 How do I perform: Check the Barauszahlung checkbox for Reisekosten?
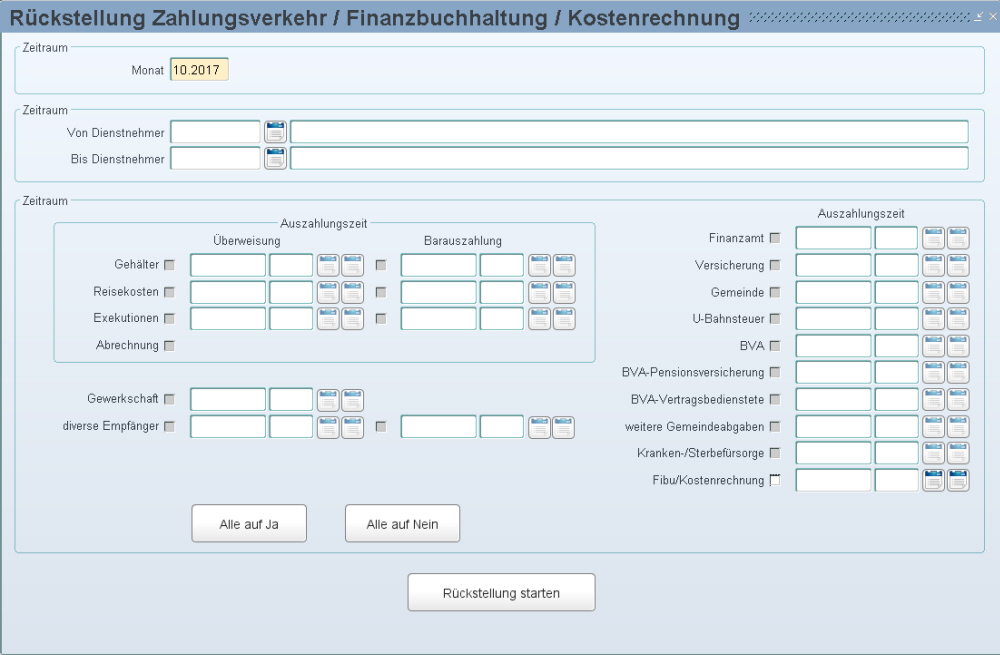pyautogui.click(x=380, y=292)
